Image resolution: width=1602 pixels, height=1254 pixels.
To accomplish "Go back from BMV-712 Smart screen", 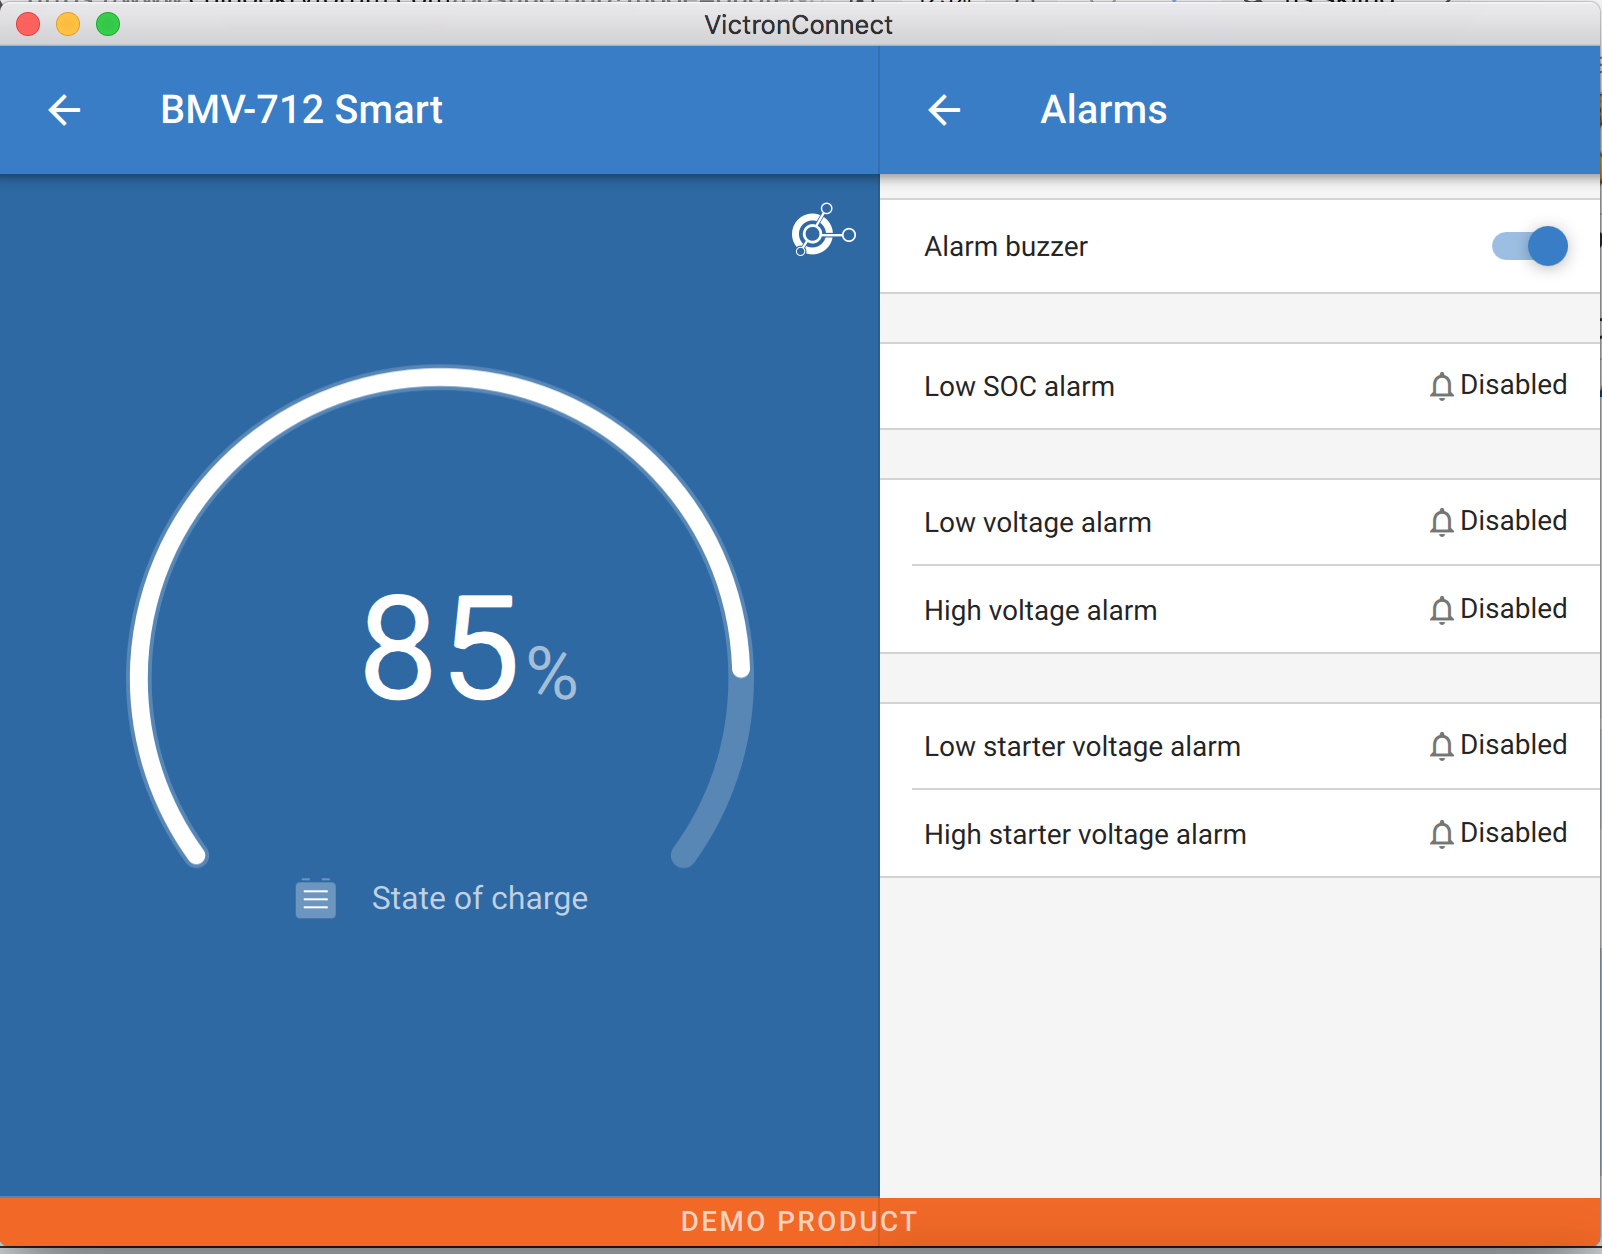I will click(65, 110).
